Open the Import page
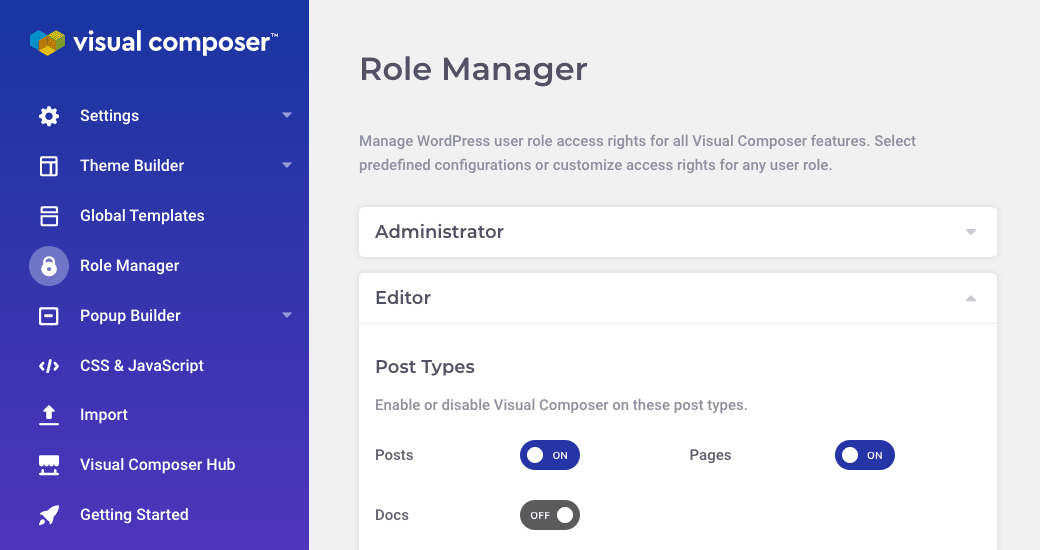 point(103,415)
